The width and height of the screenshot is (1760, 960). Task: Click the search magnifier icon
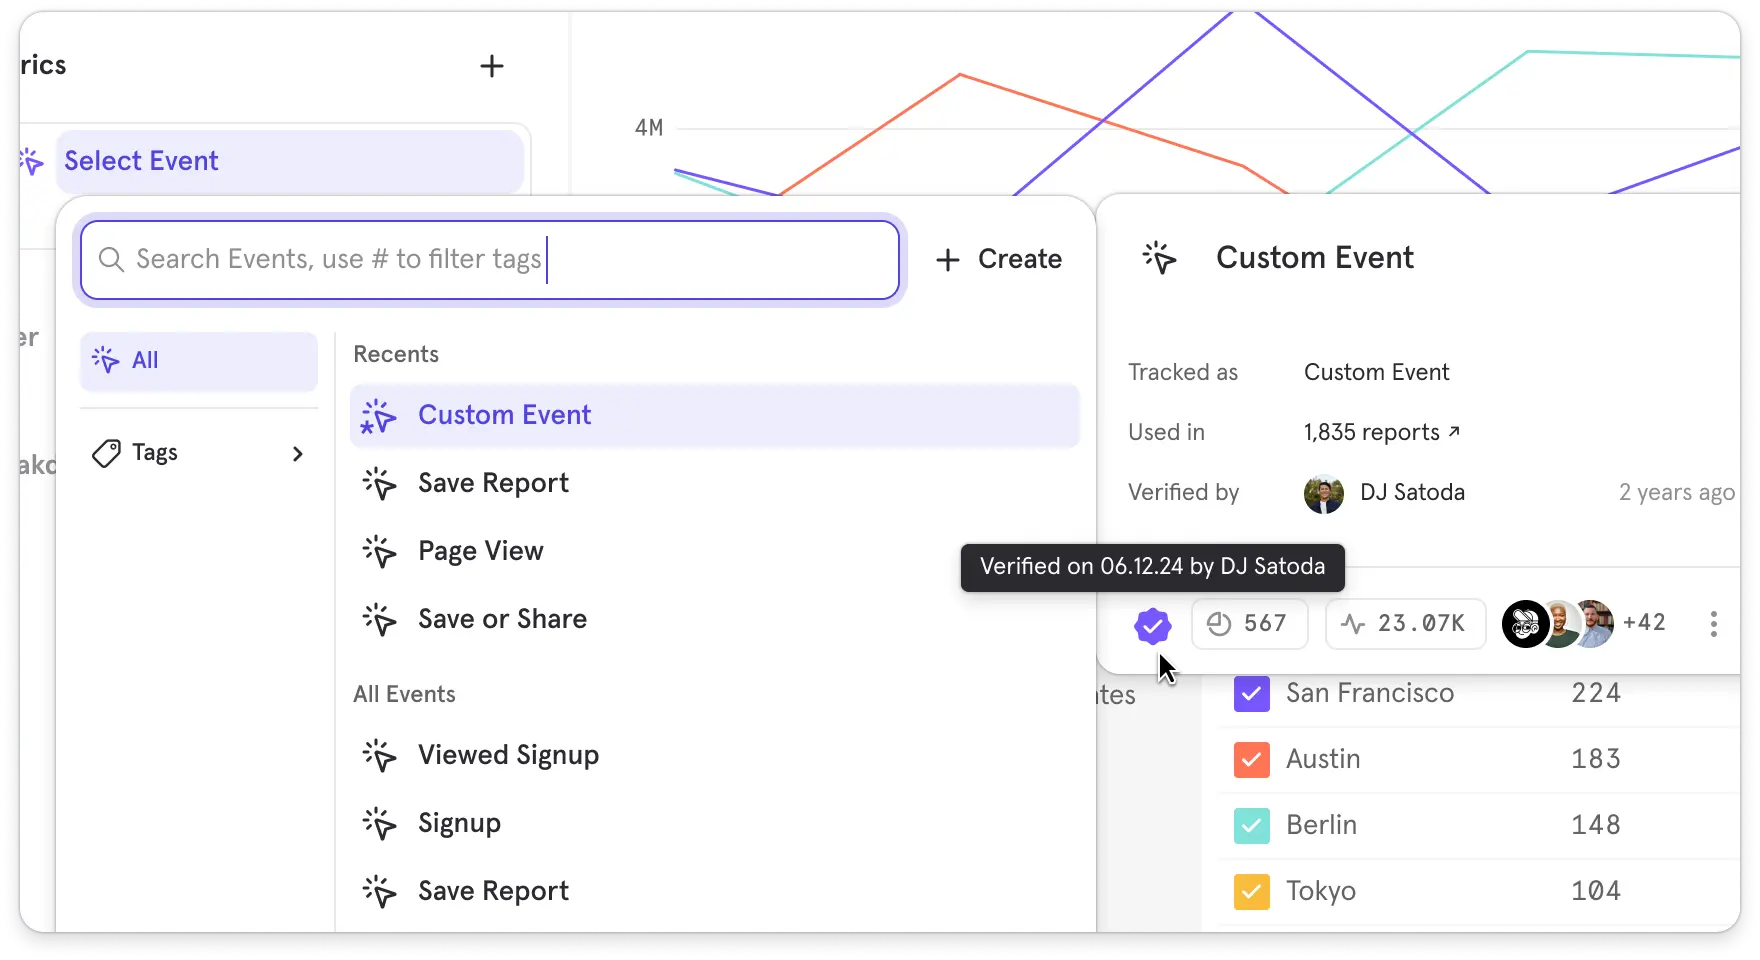(112, 259)
